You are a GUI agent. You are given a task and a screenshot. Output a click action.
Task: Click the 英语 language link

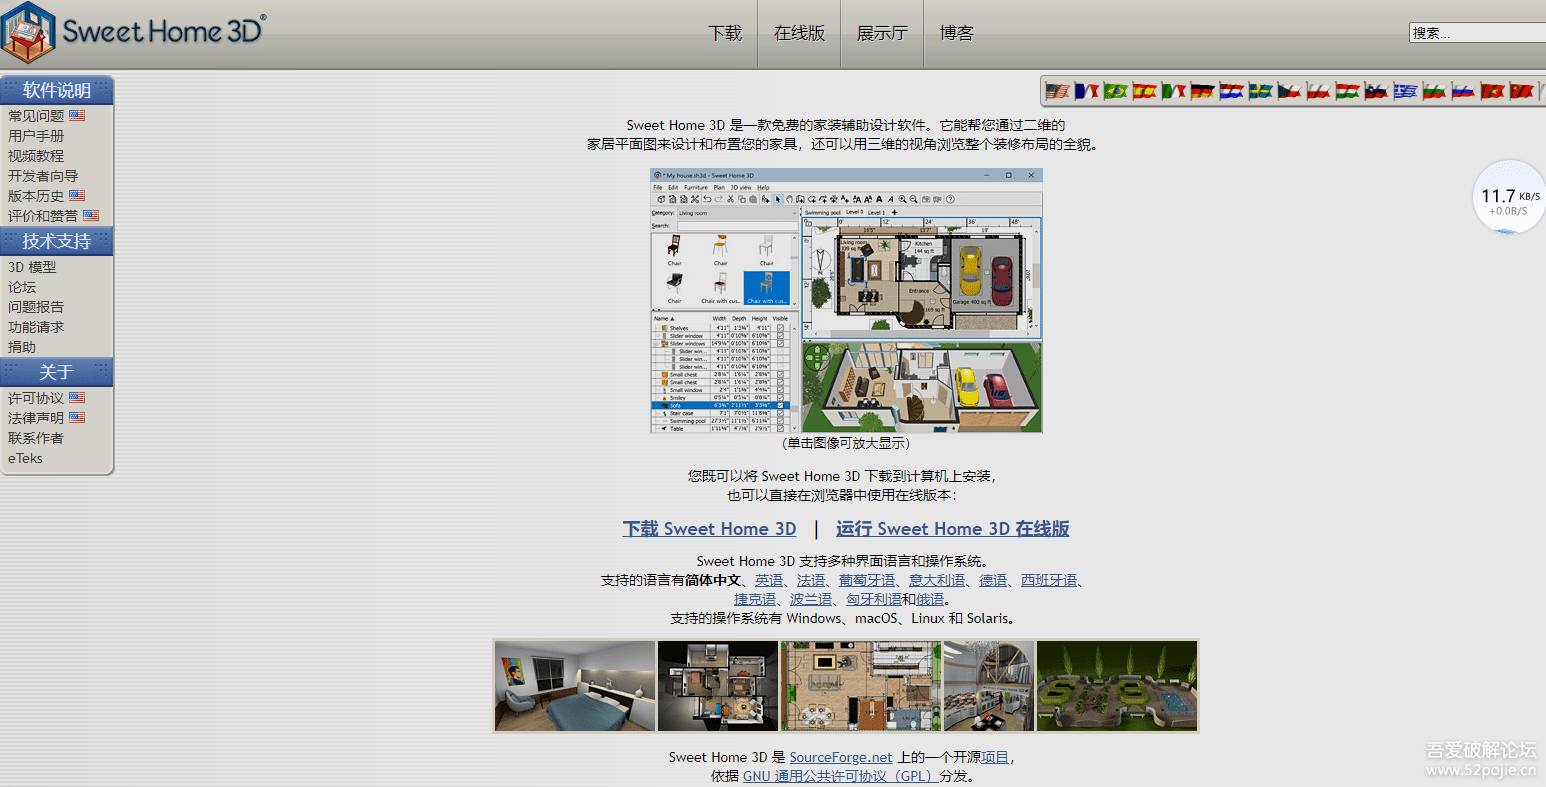point(769,580)
